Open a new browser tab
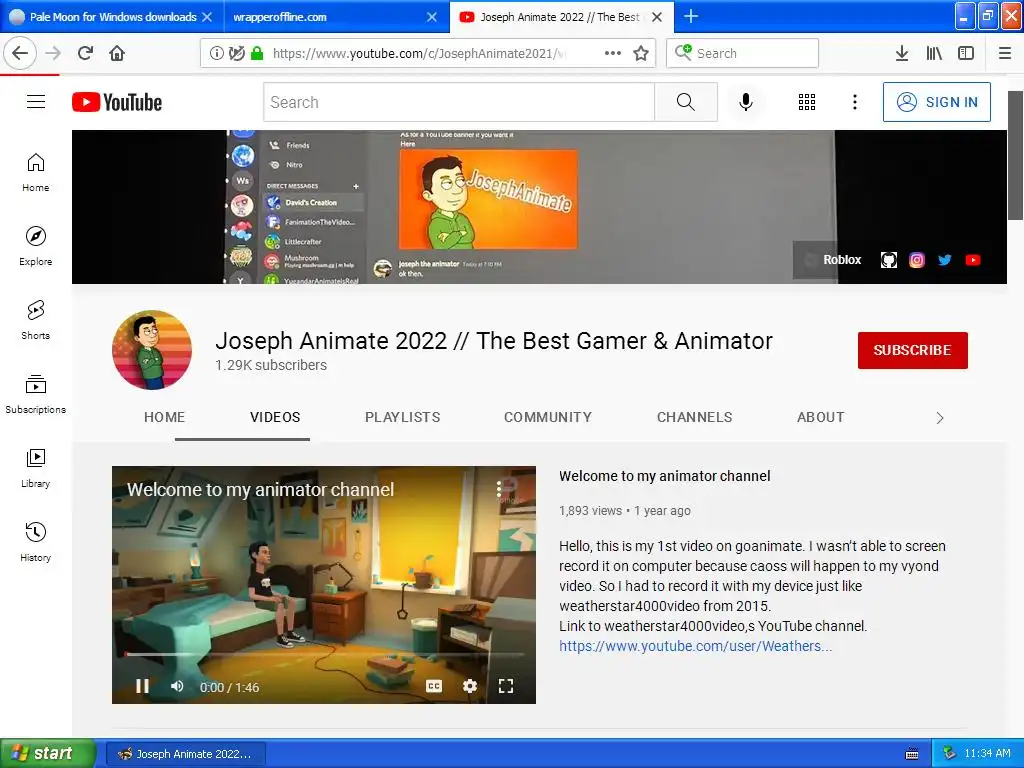The width and height of the screenshot is (1024, 768). click(x=691, y=16)
